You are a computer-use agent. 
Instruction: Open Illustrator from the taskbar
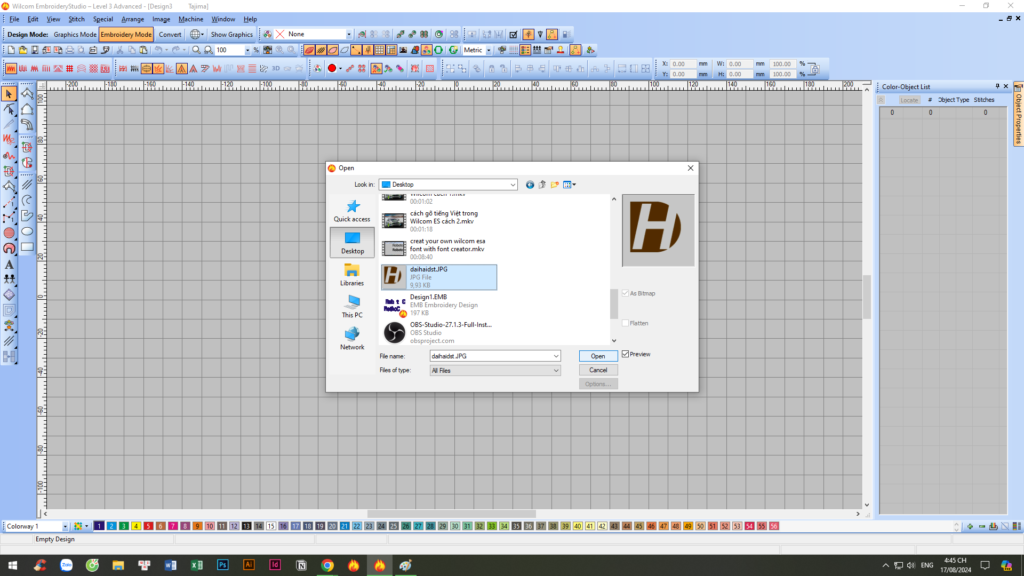point(249,565)
